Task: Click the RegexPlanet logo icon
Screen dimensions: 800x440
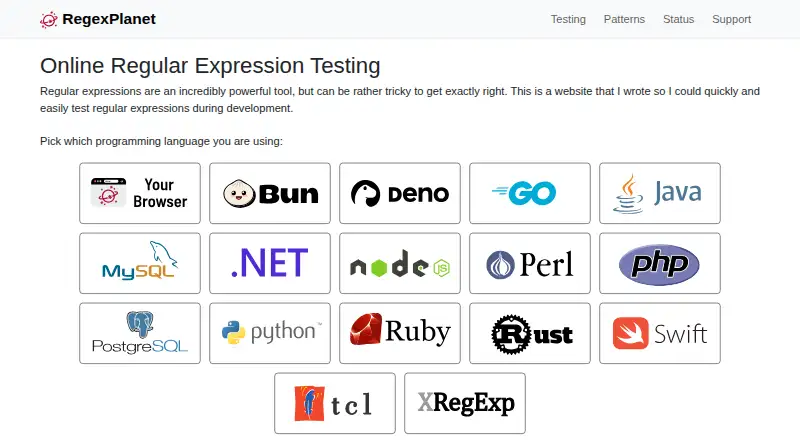Action: [48, 19]
